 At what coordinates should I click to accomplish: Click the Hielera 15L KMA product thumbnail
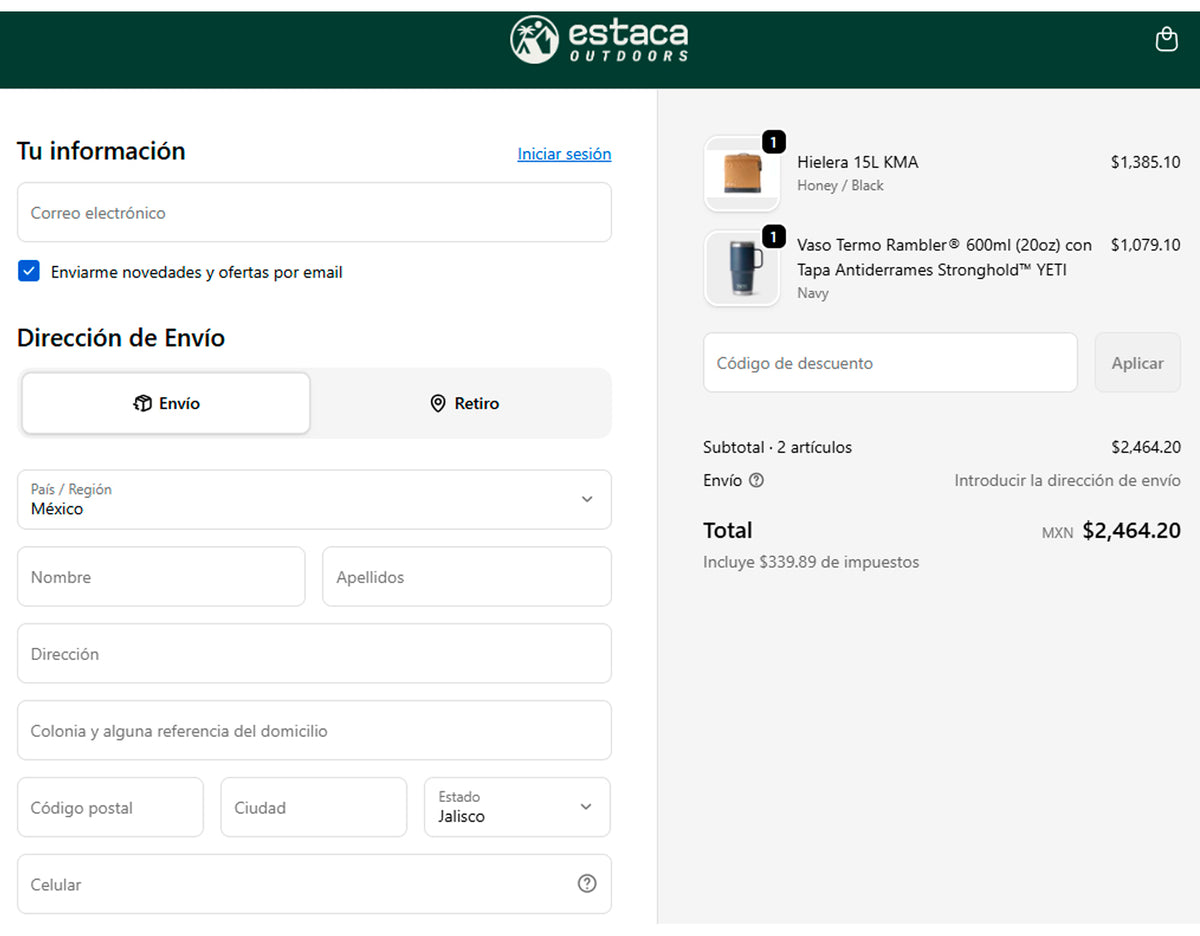coord(742,174)
